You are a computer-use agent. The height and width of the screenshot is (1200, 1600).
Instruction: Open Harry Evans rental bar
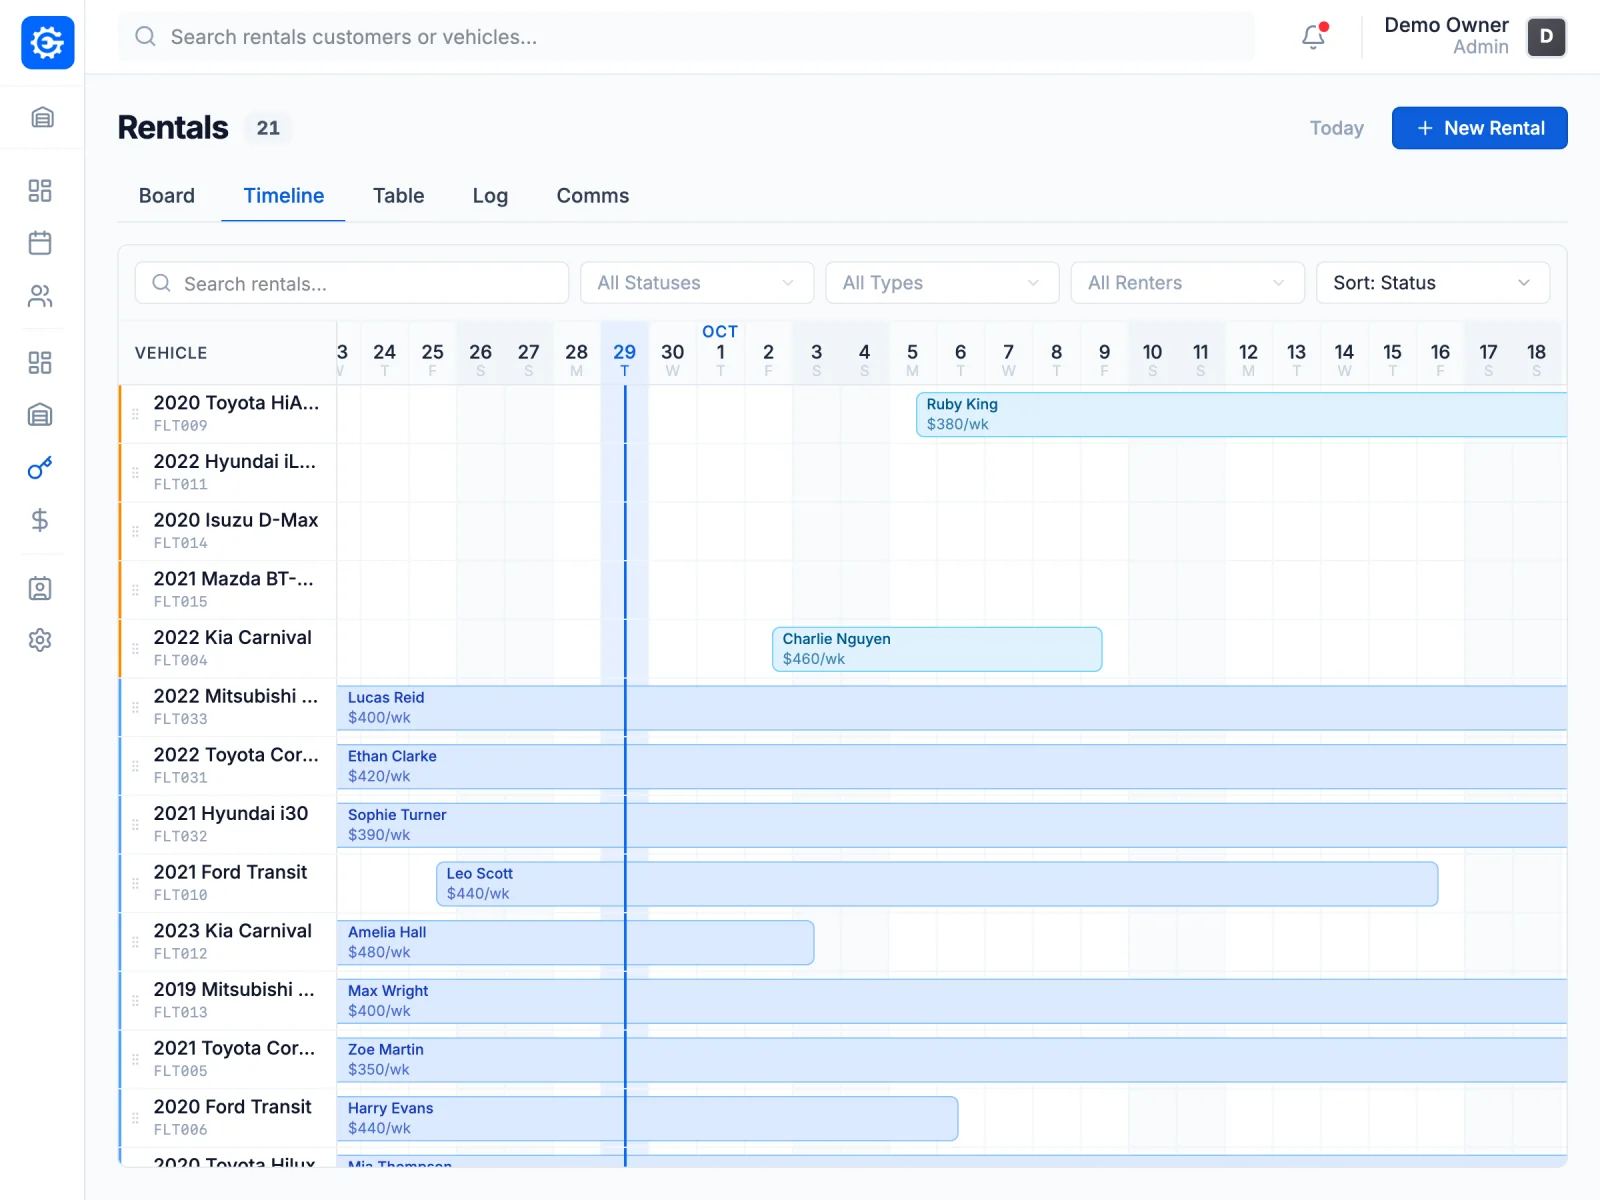point(647,1119)
